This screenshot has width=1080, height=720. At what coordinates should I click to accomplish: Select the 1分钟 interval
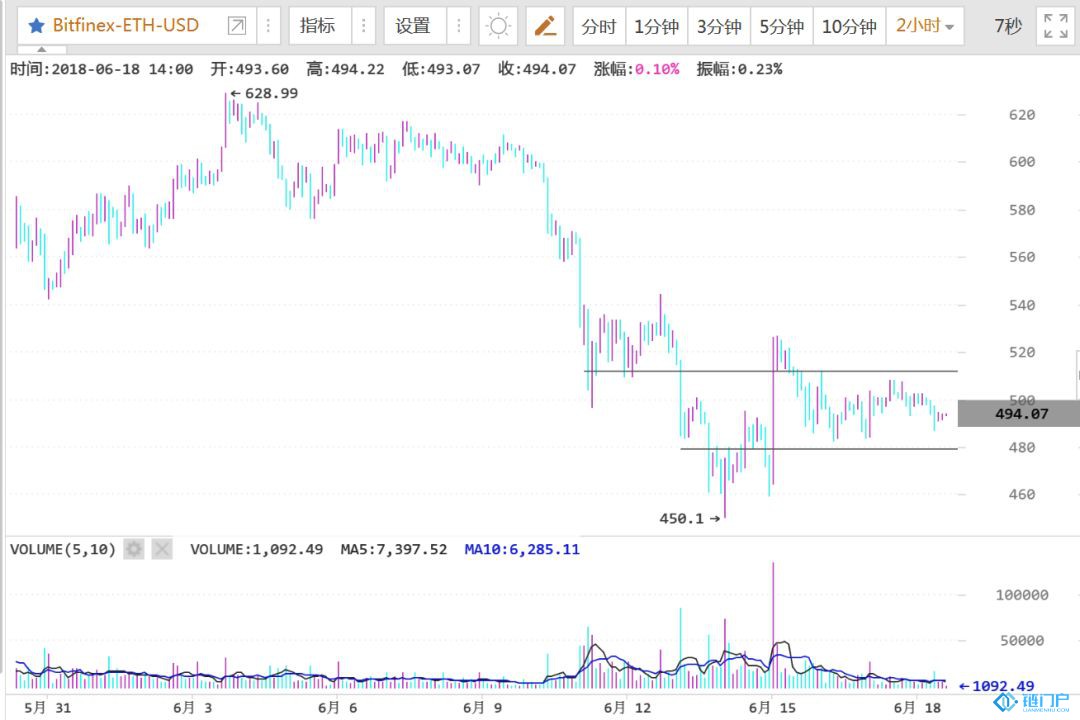(656, 27)
